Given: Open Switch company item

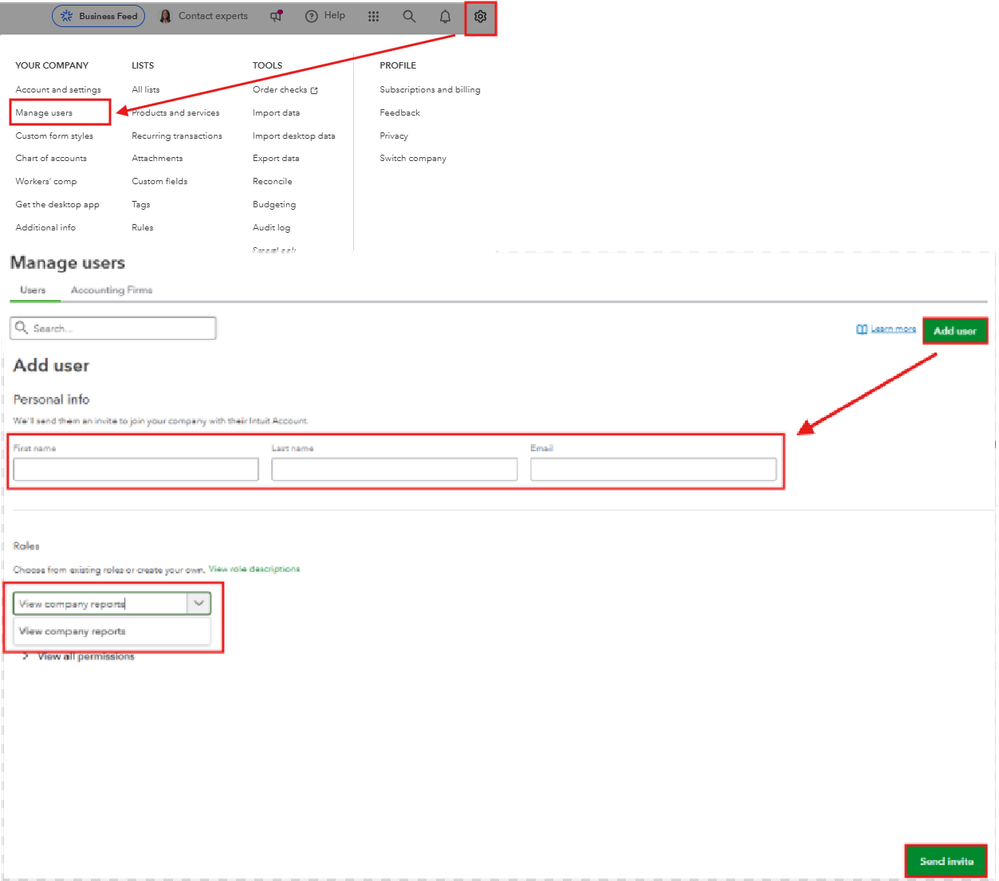Looking at the screenshot, I should [x=413, y=158].
